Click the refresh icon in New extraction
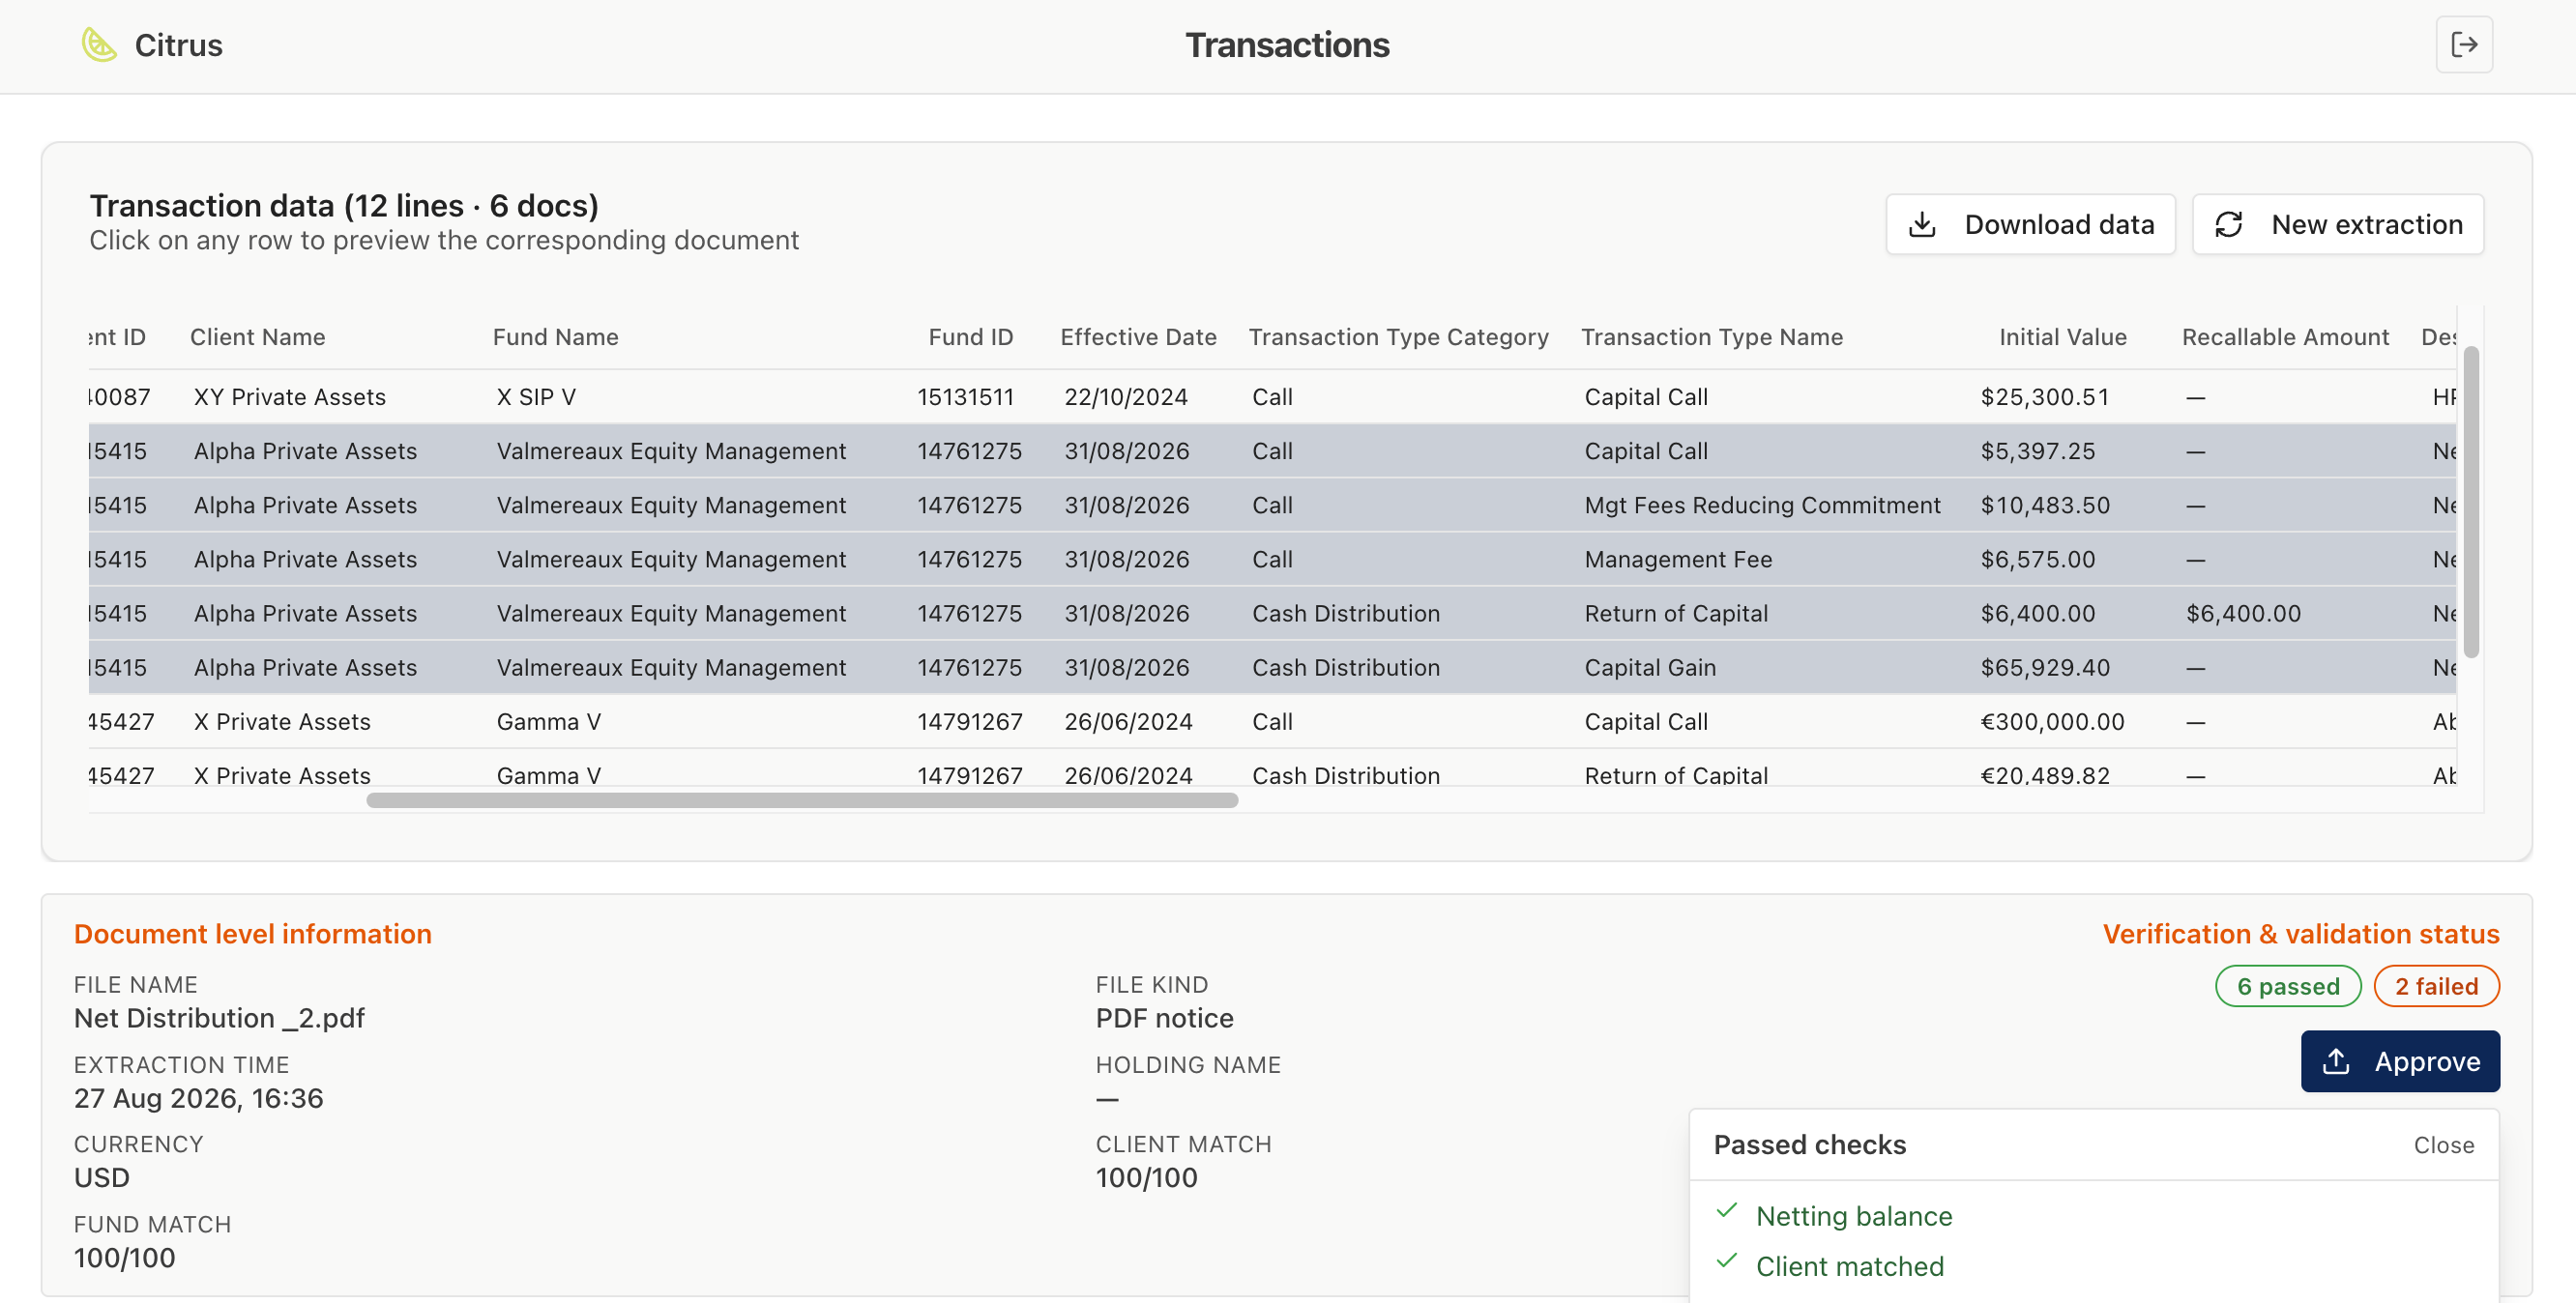The height and width of the screenshot is (1303, 2576). [2229, 224]
